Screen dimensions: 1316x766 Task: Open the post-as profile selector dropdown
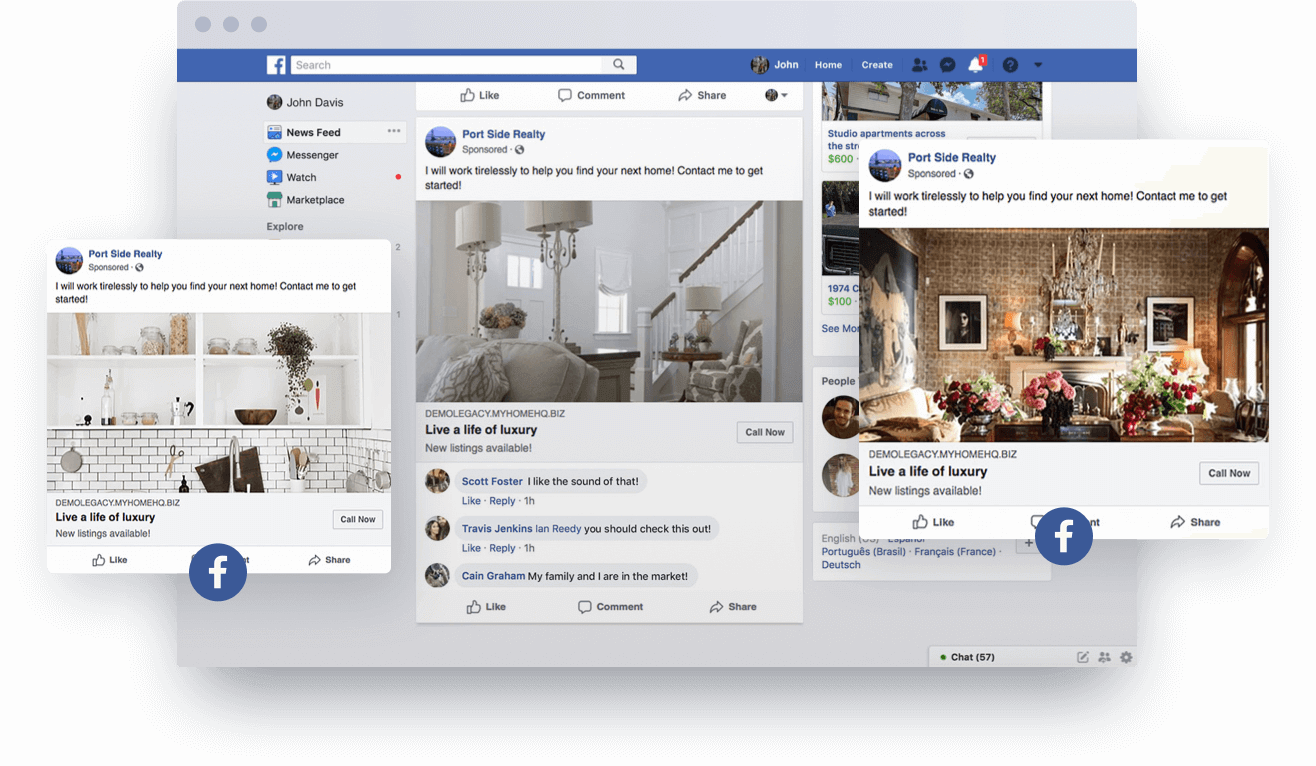pos(776,95)
